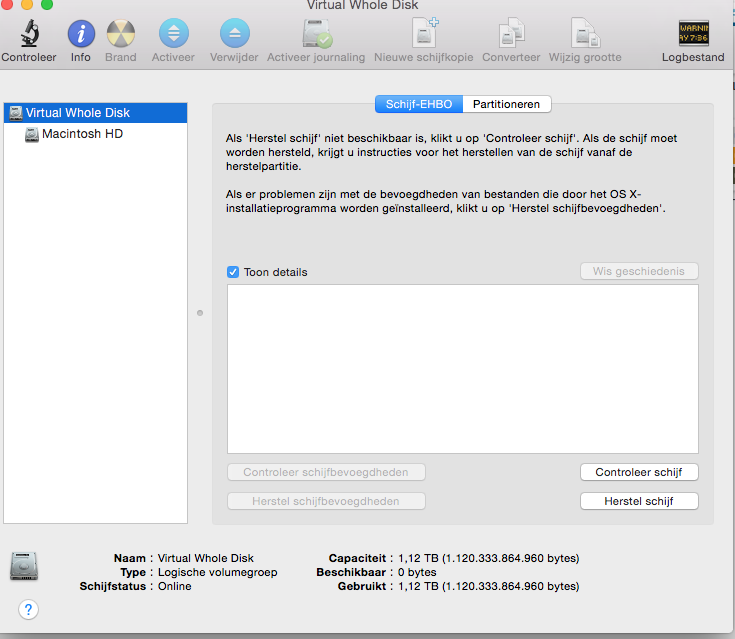
Task: Click the Type value Logische volumegroep
Action: [x=218, y=572]
